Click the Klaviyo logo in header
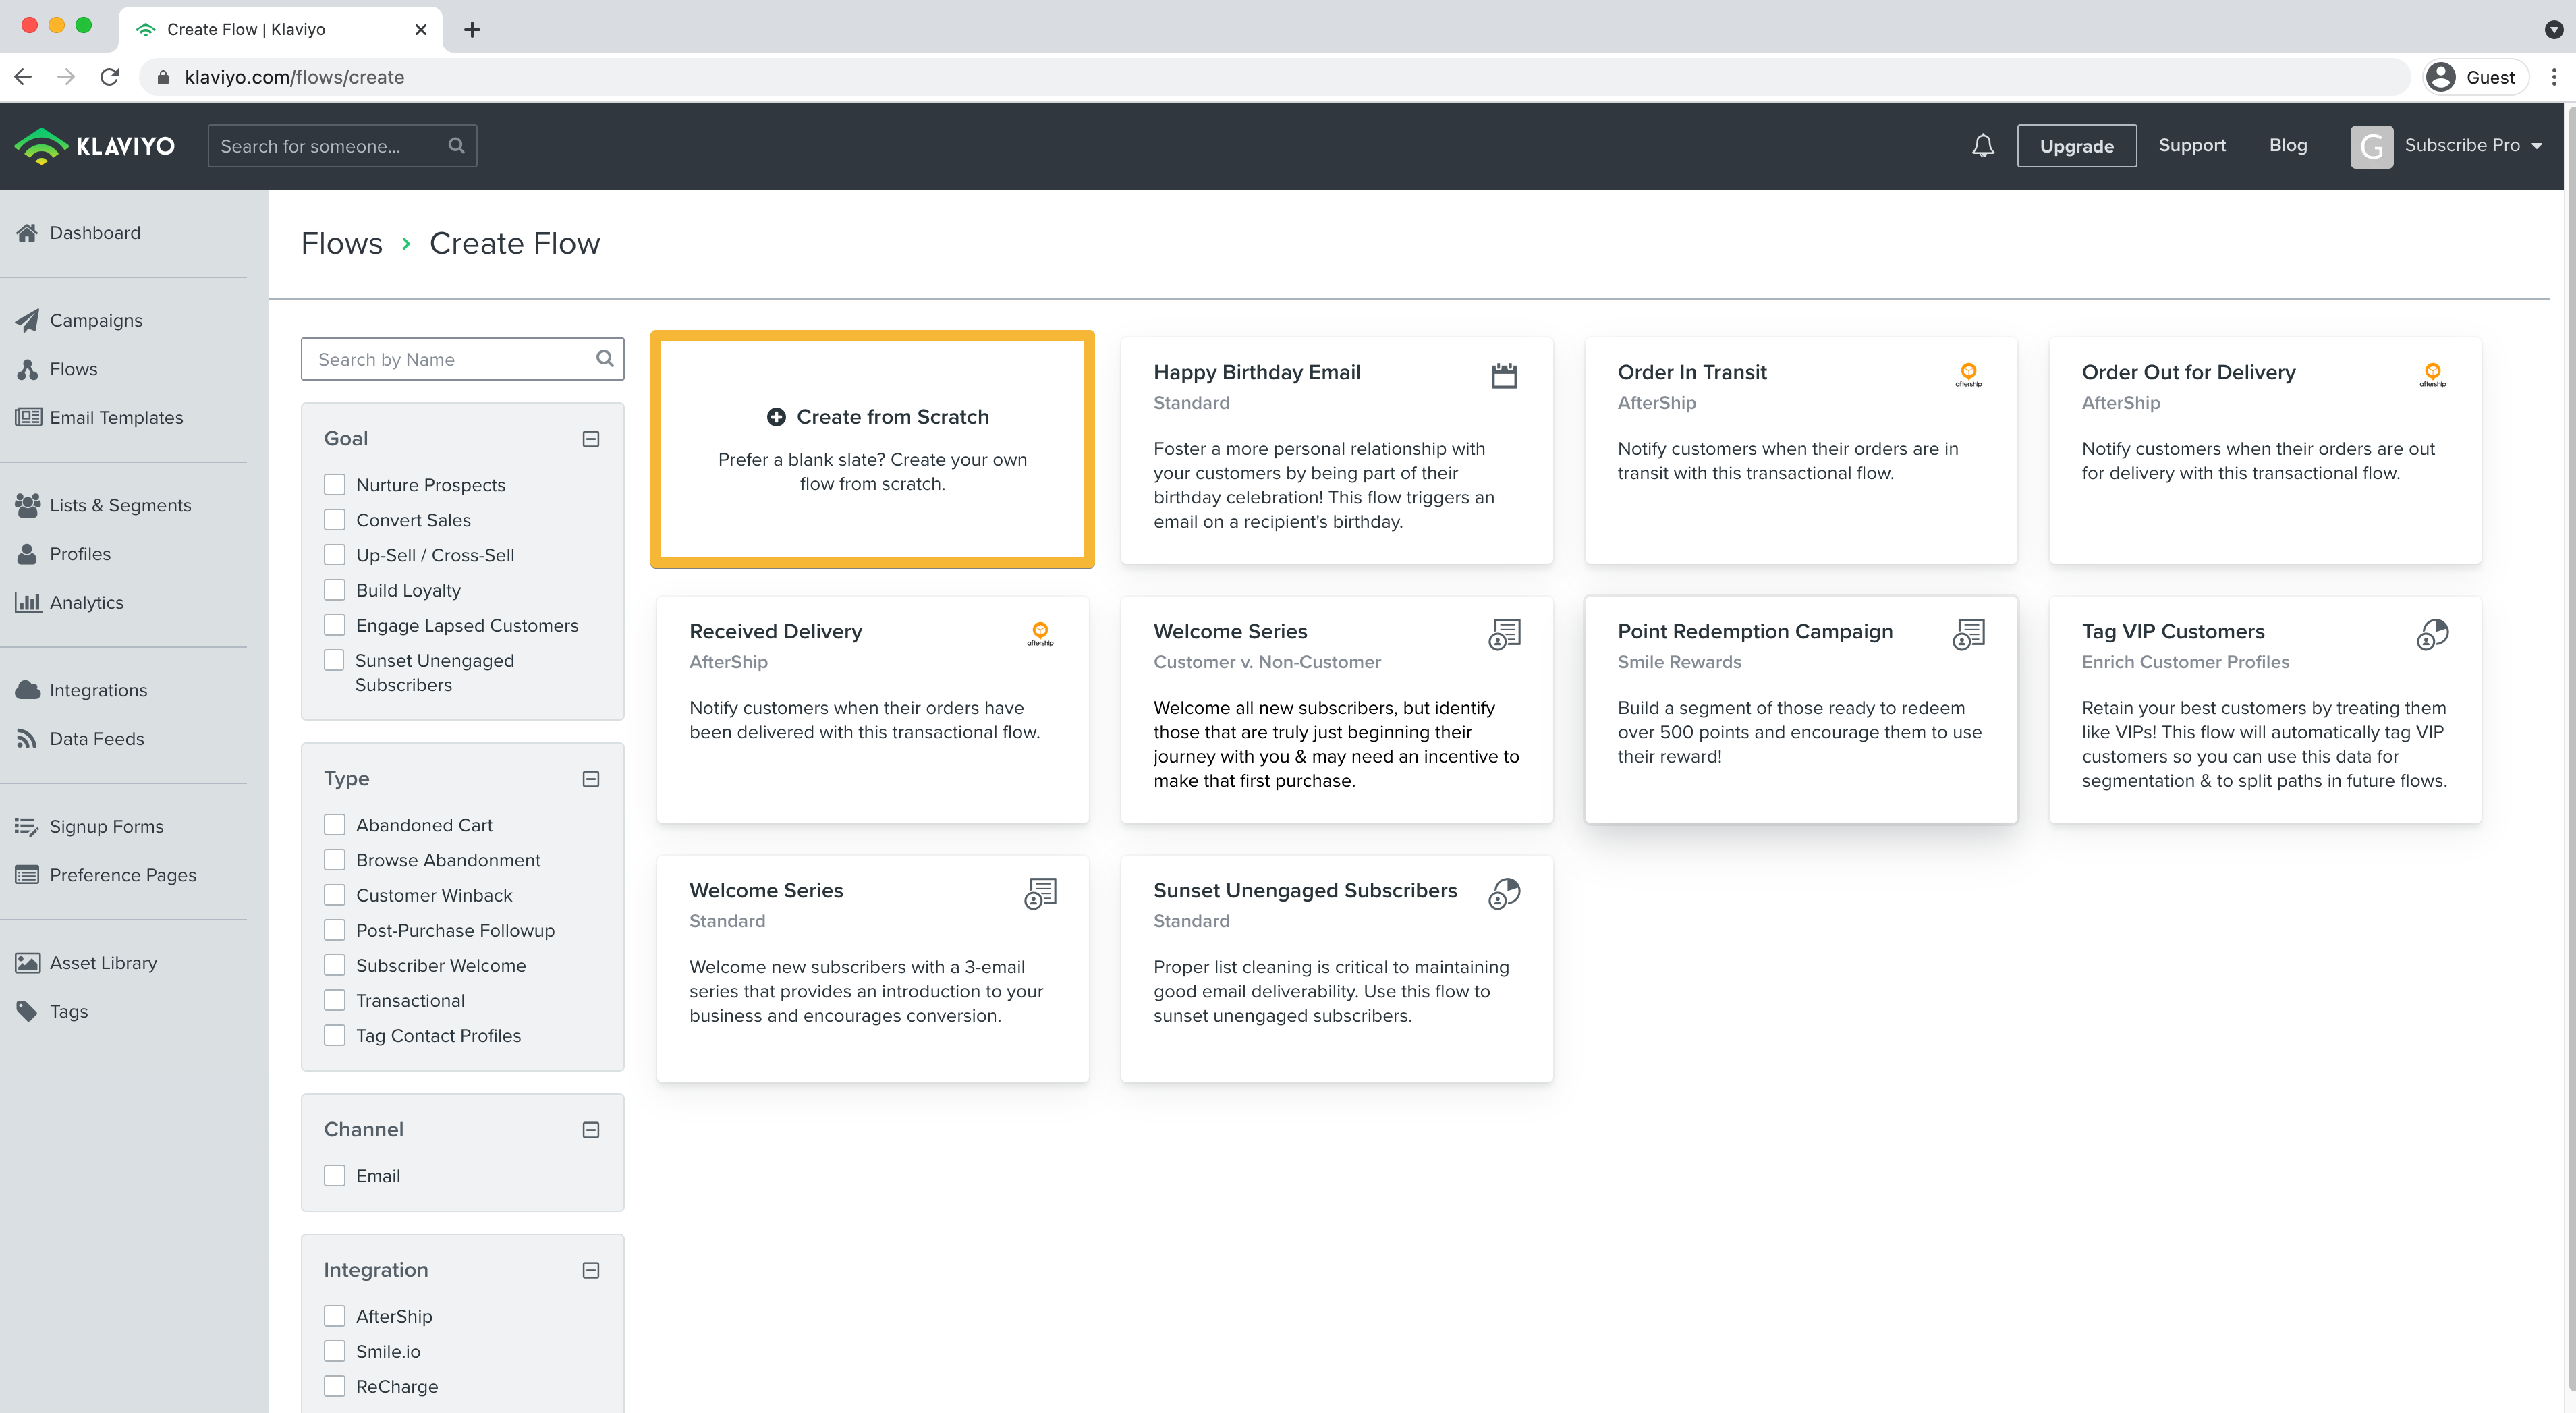The height and width of the screenshot is (1413, 2576). (95, 146)
